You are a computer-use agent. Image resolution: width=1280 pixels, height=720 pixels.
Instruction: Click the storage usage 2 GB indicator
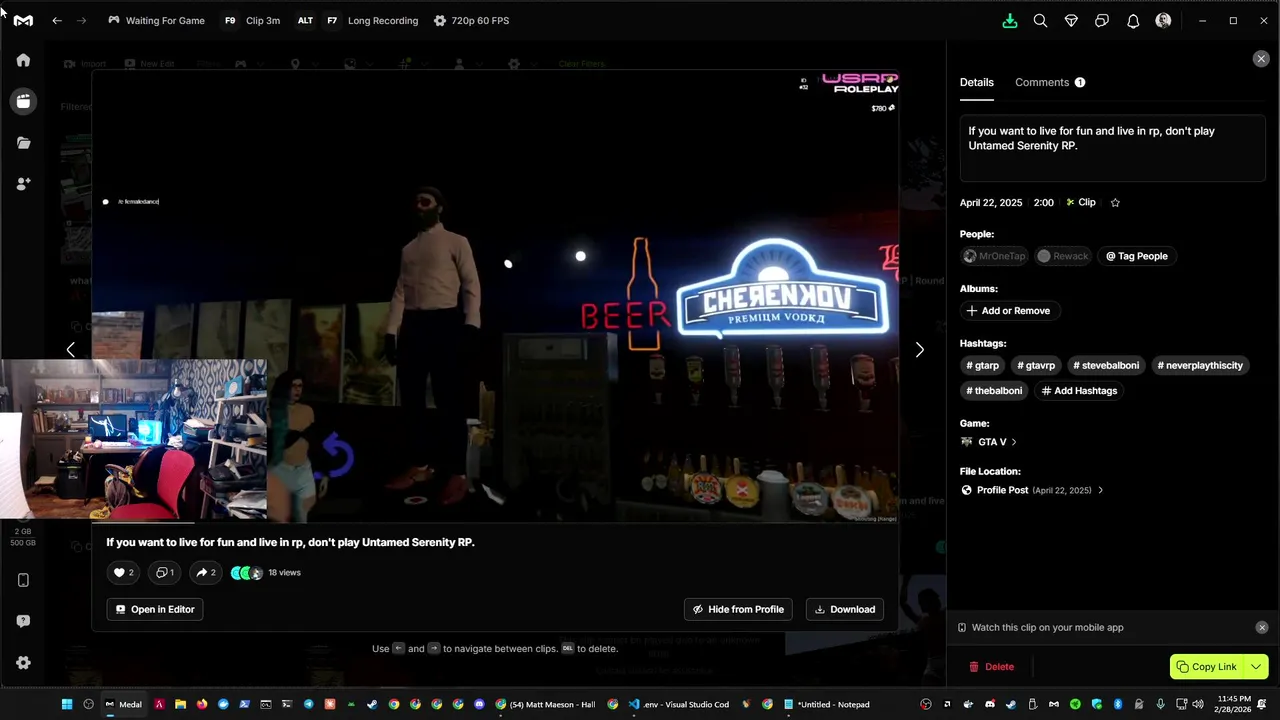[x=23, y=537]
